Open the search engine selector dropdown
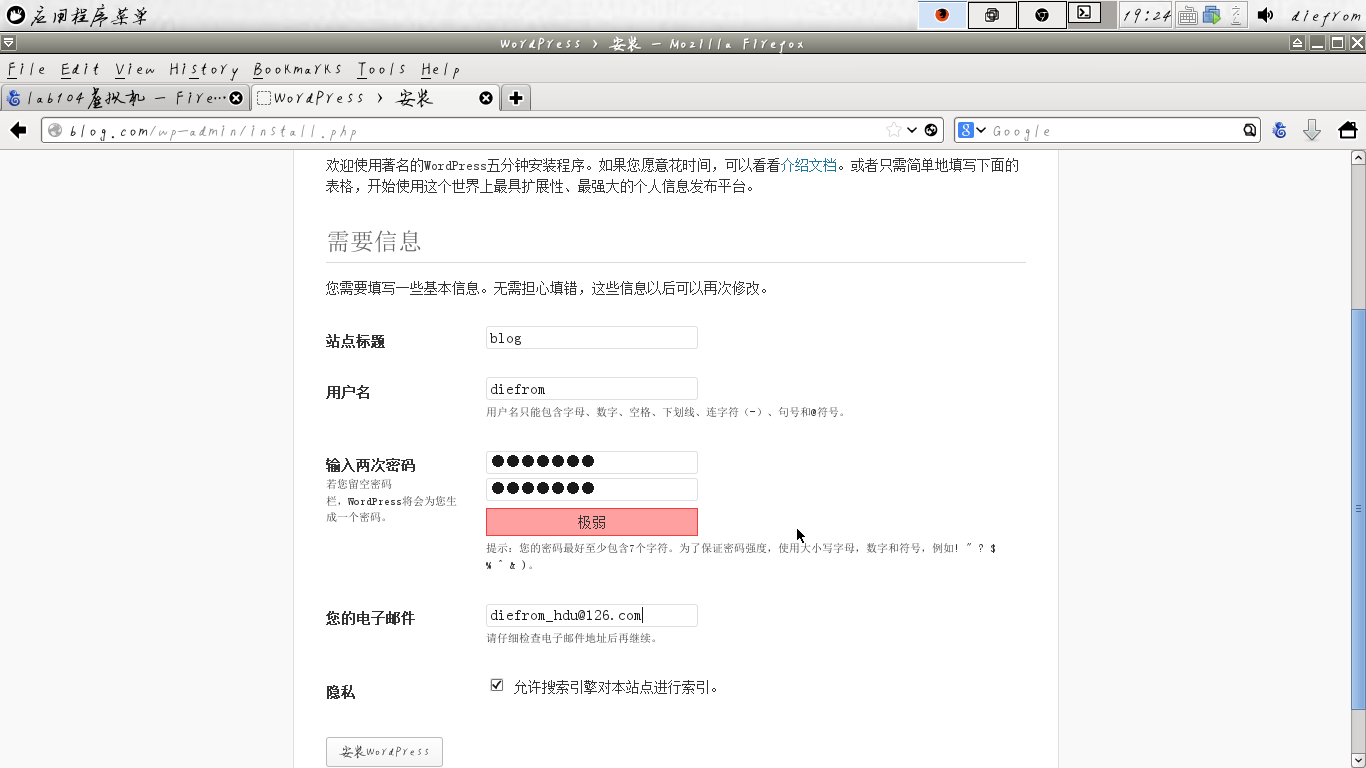 972,130
